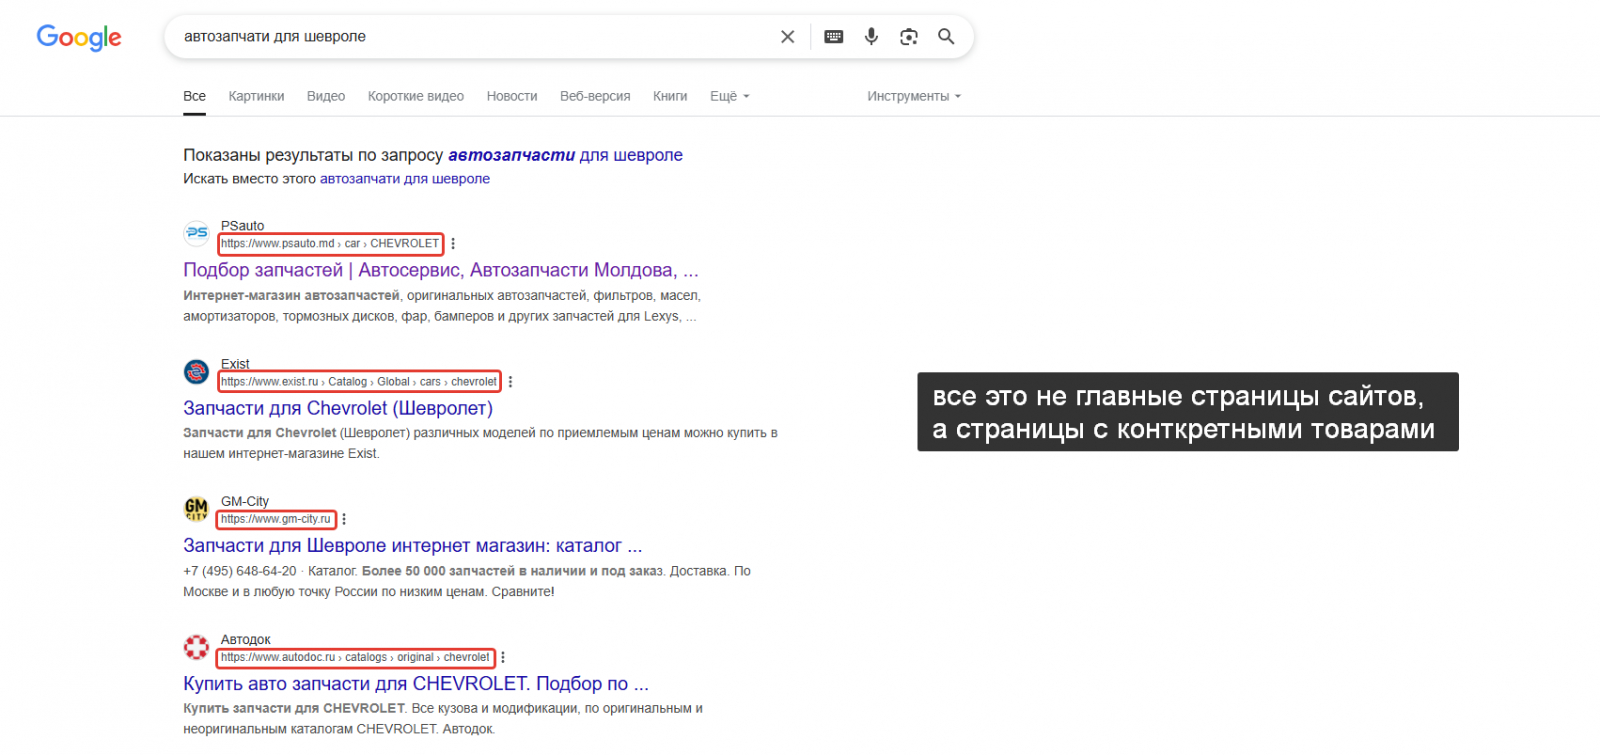Viewport: 1600px width, 755px height.
Task: Click the GM-City site name
Action: click(x=245, y=502)
